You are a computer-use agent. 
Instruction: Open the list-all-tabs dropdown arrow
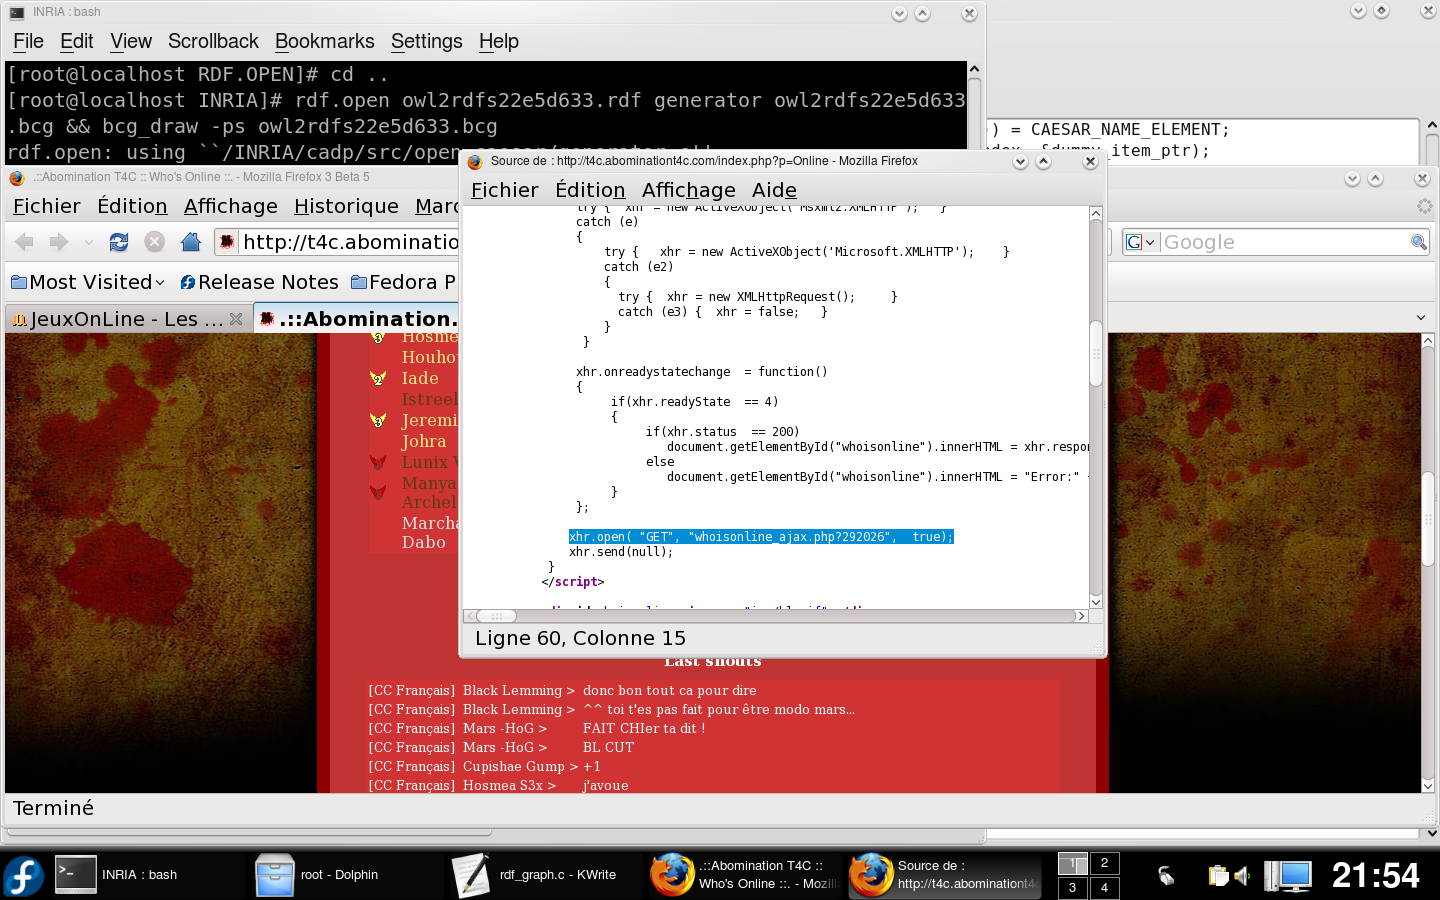[x=1421, y=318]
